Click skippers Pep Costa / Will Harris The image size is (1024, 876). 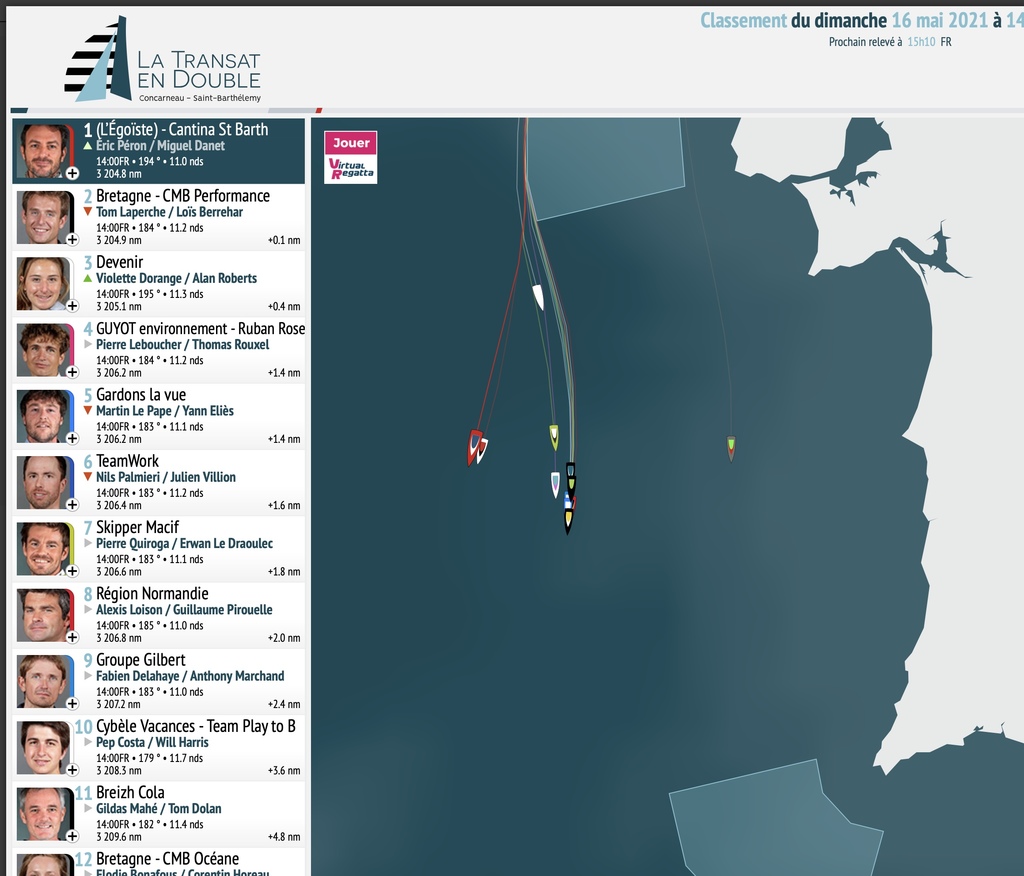(152, 742)
